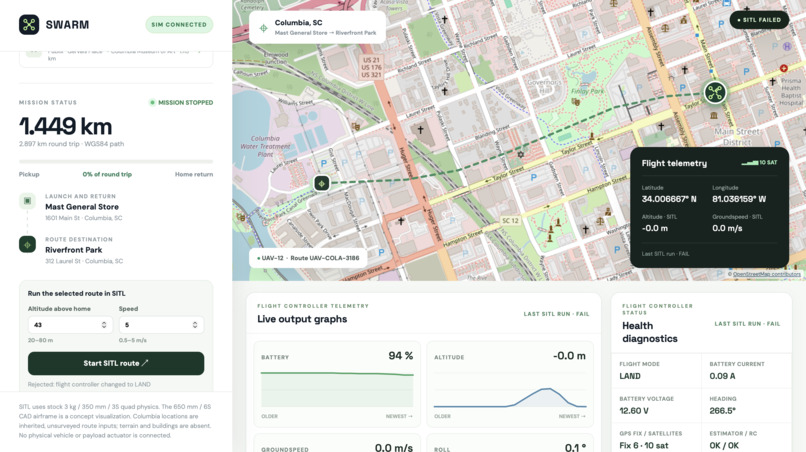806x452 pixels.
Task: Click the Altitude above home input field
Action: pyautogui.click(x=70, y=324)
